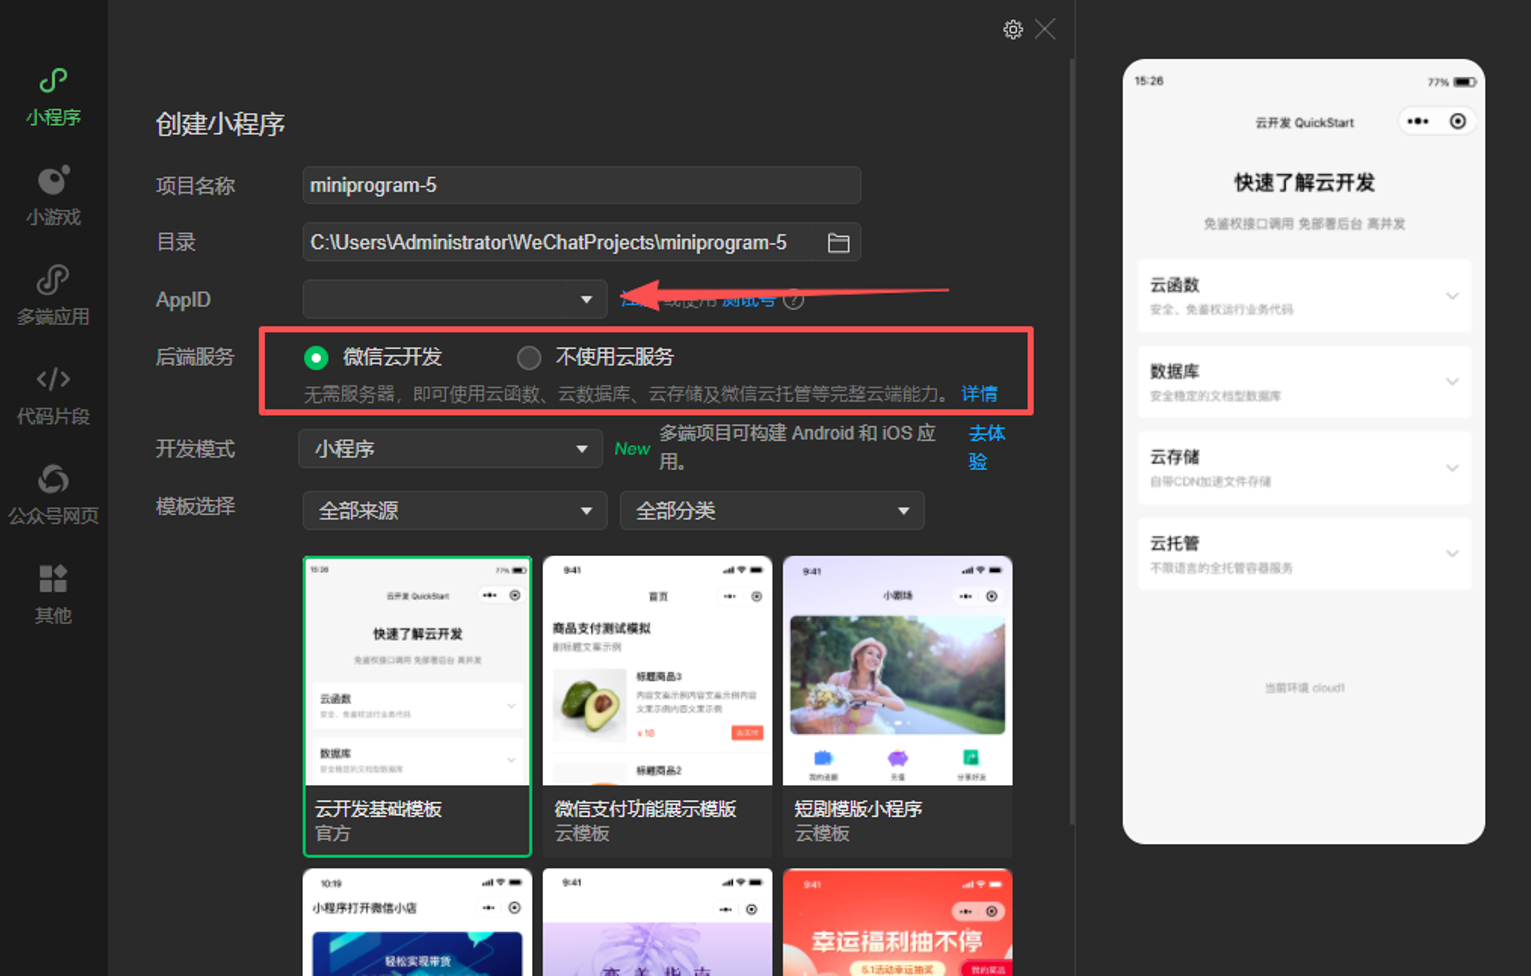Open the AppID dropdown list
The width and height of the screenshot is (1531, 976).
pos(586,299)
